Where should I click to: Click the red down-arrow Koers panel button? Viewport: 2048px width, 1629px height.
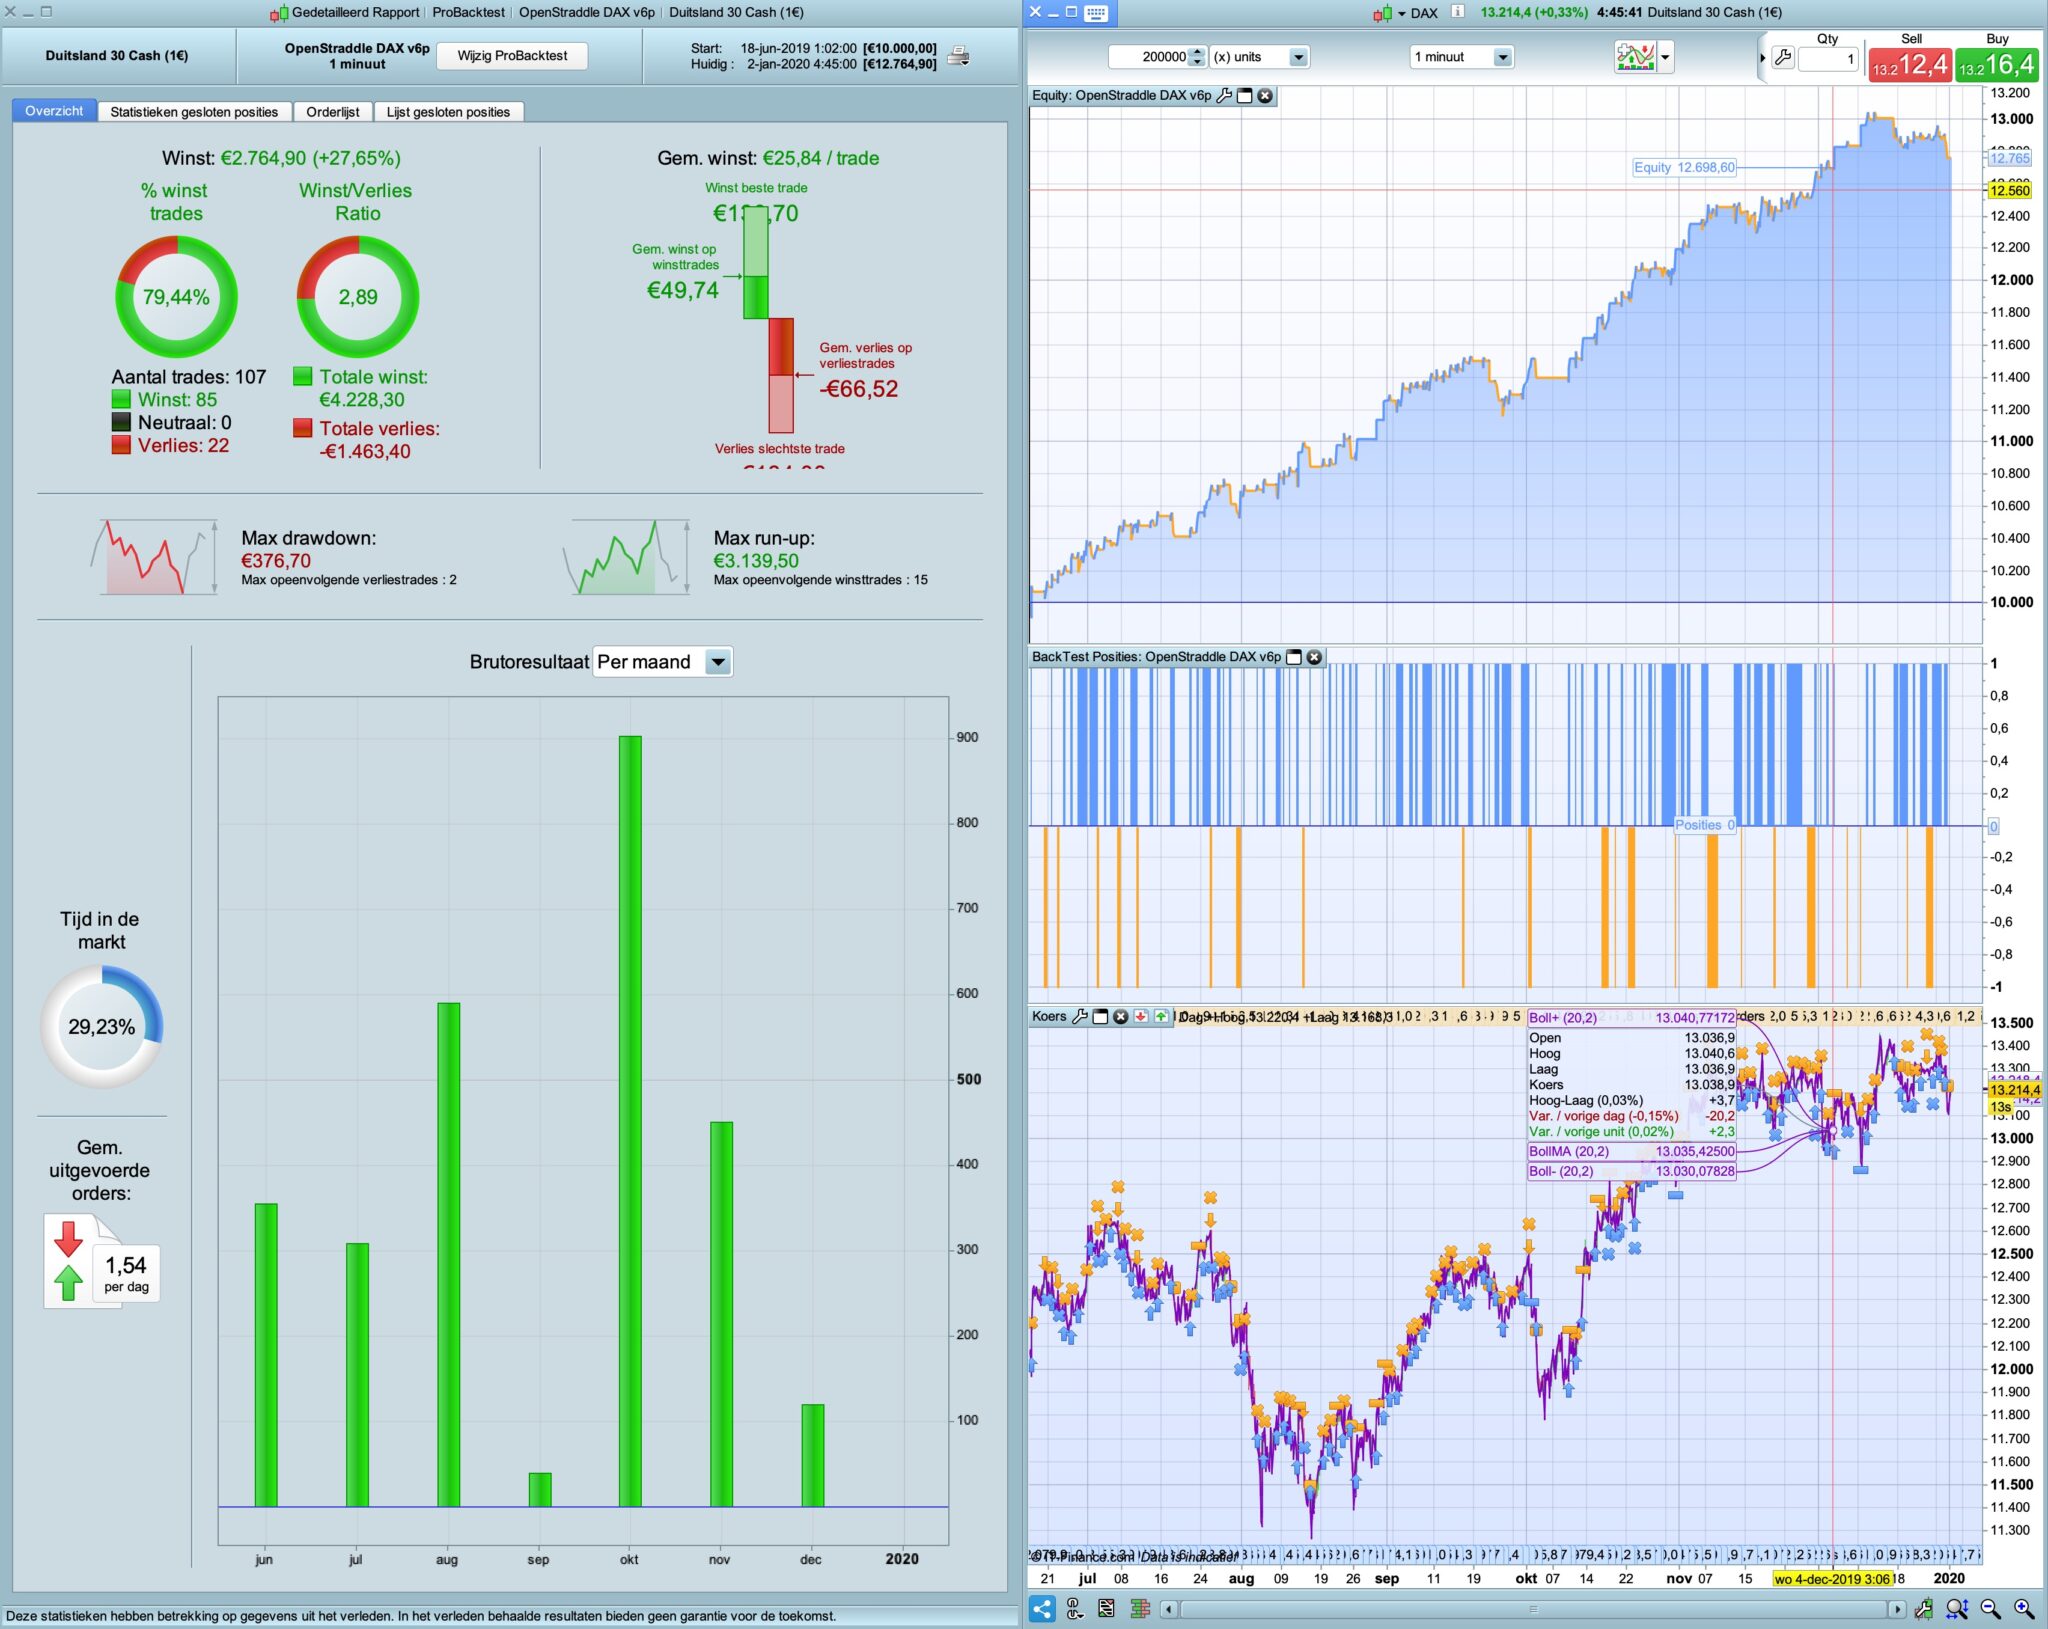[x=1140, y=1017]
